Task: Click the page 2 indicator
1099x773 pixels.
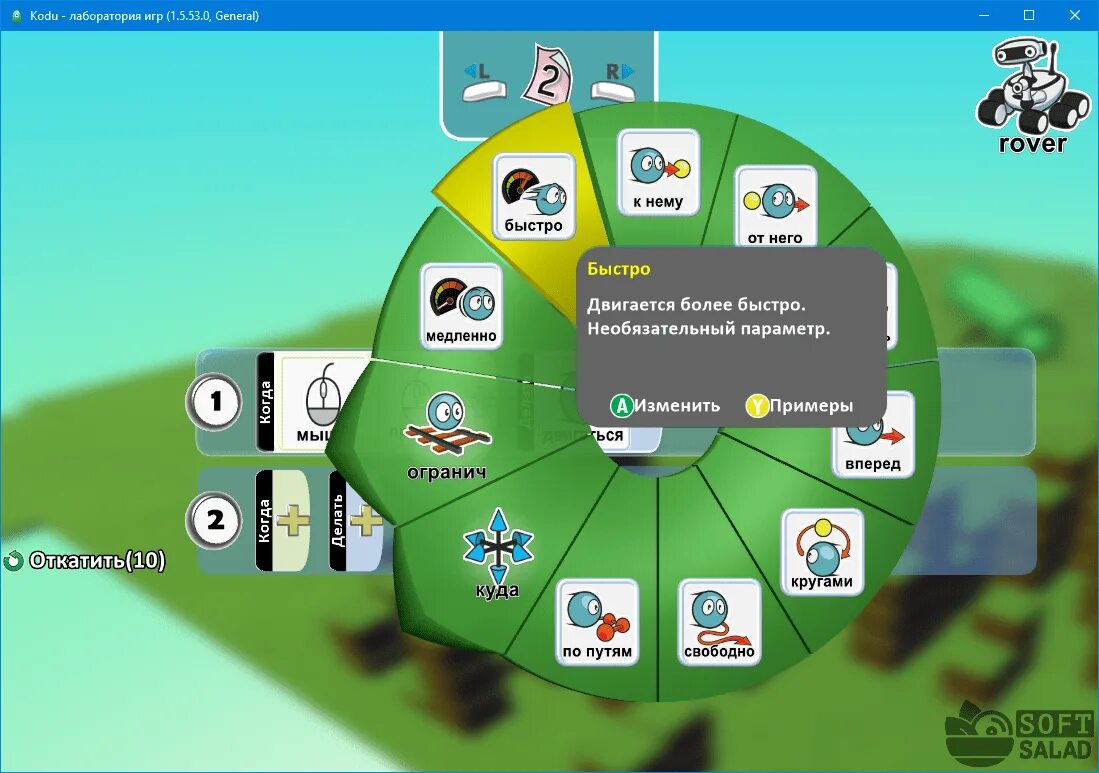Action: pos(549,76)
